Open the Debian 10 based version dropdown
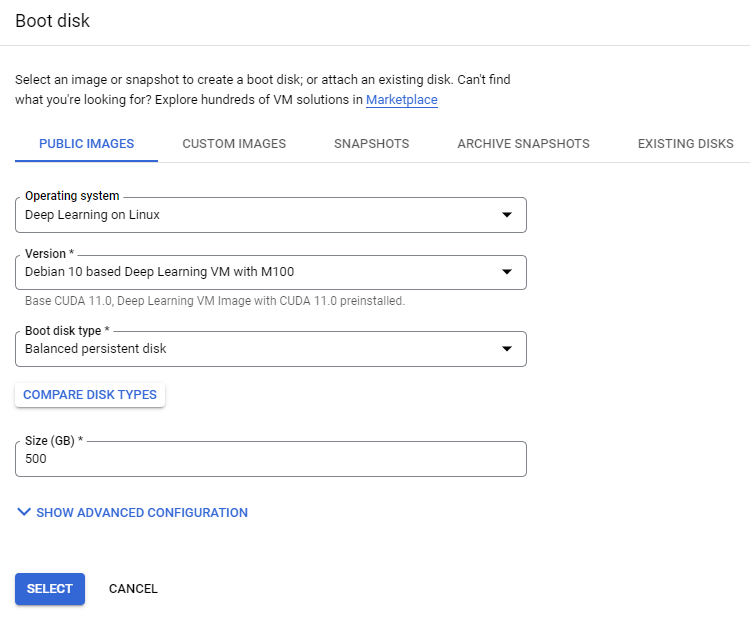 point(260,272)
